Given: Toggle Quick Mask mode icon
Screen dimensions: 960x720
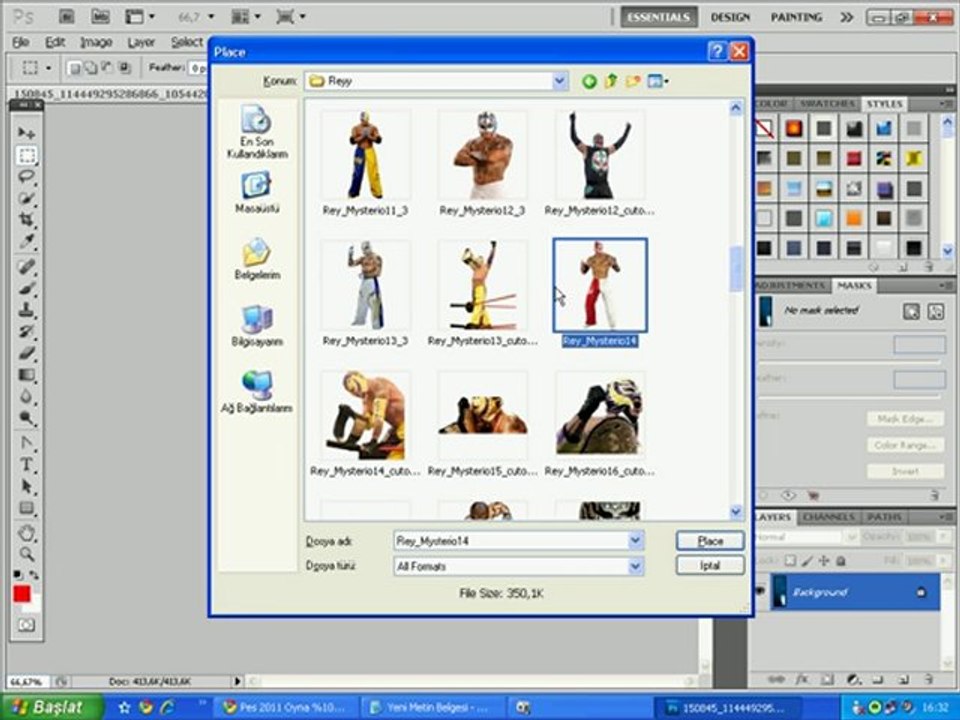Looking at the screenshot, I should click(26, 625).
